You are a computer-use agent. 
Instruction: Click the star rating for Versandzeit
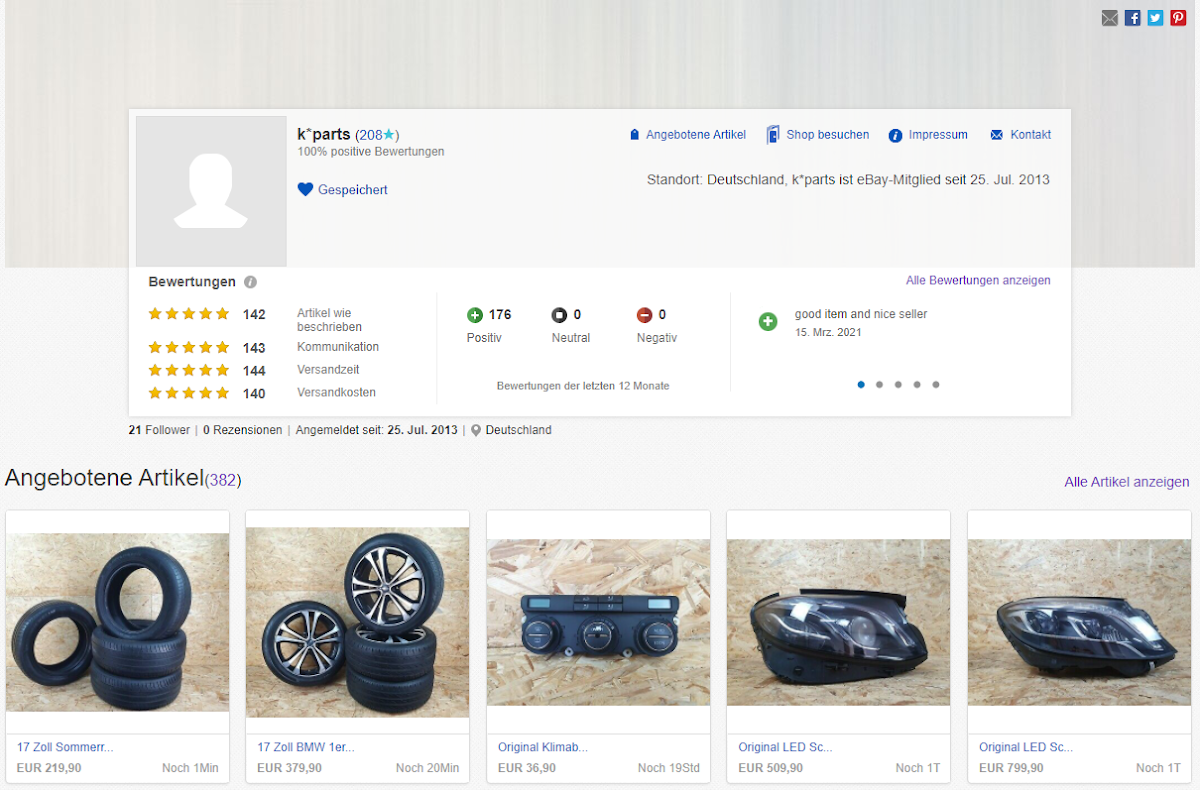click(189, 370)
